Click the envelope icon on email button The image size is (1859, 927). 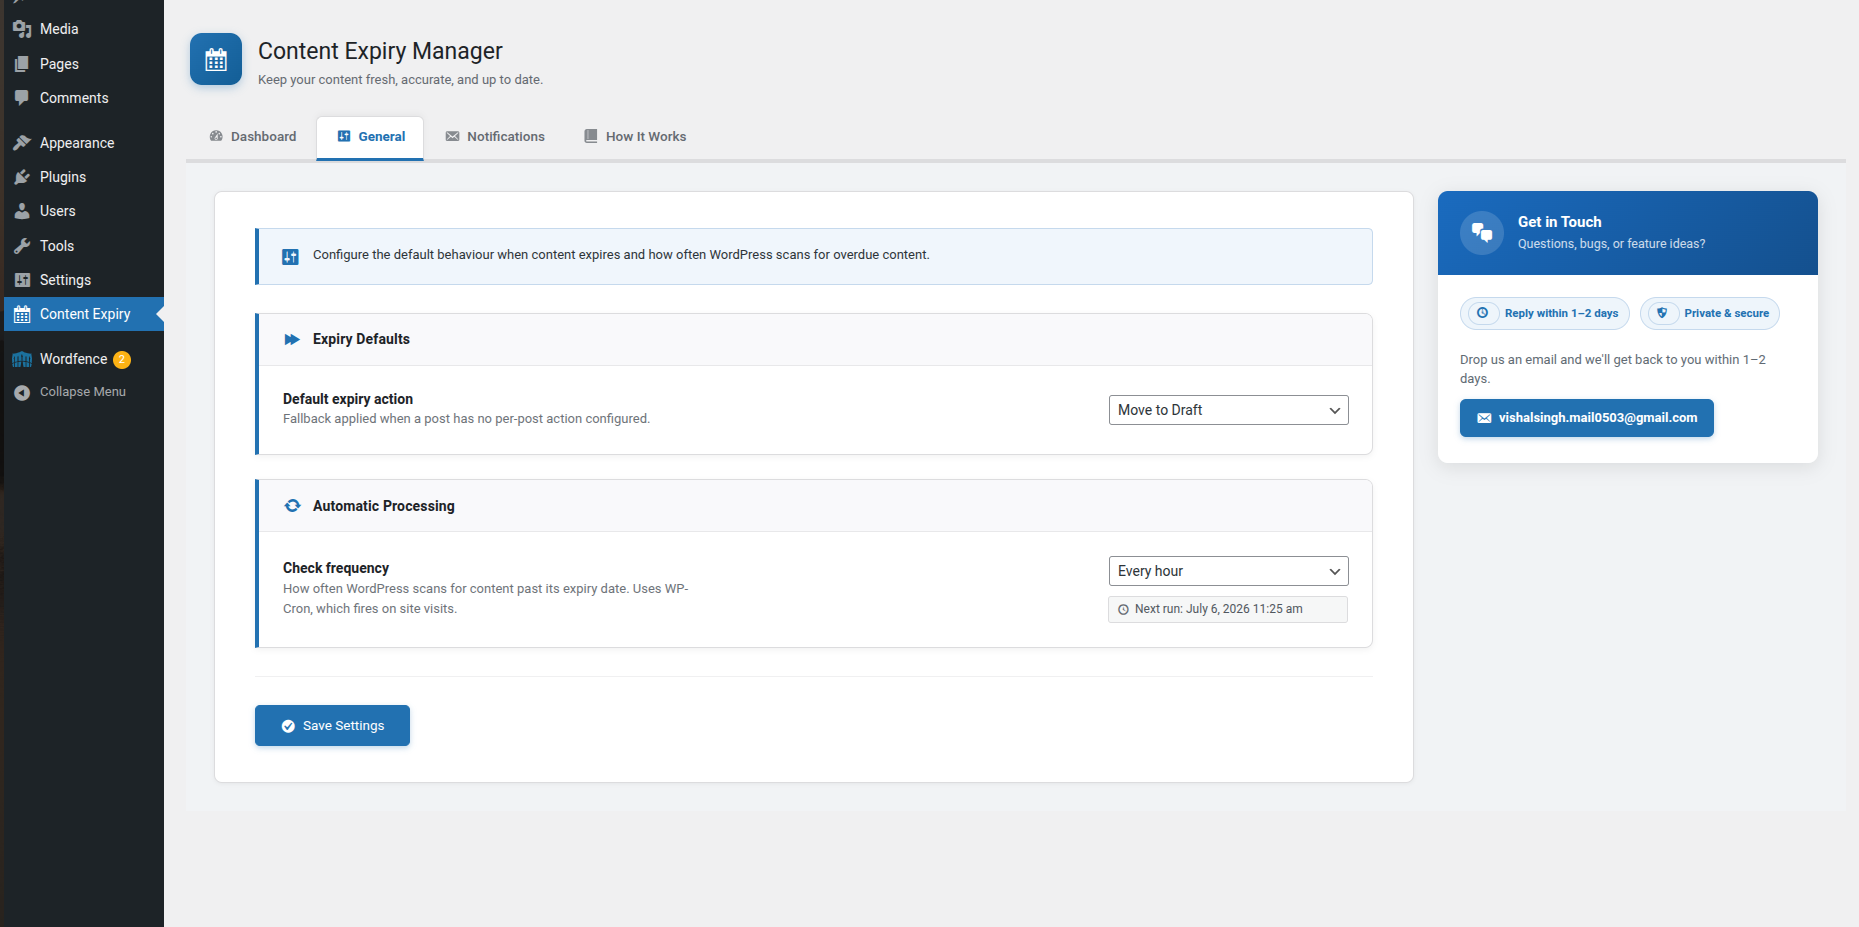pos(1484,418)
